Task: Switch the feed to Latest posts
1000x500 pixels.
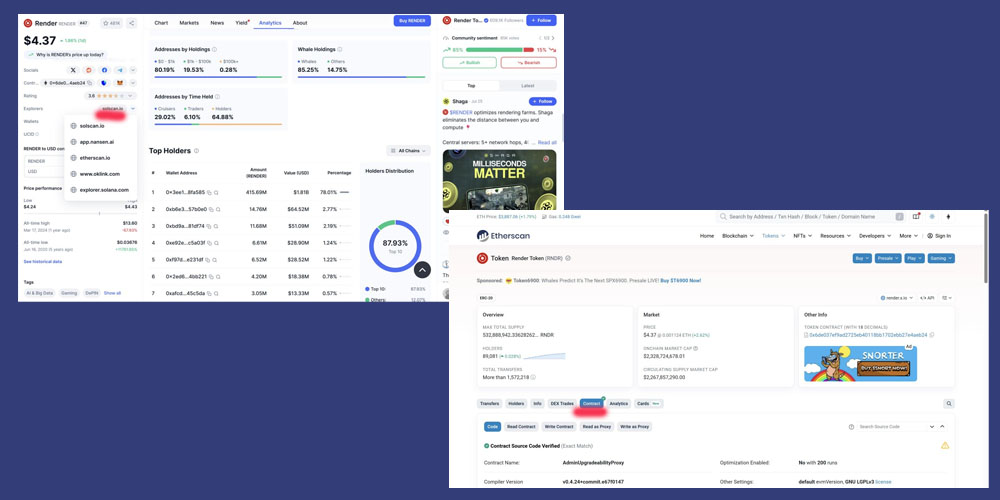Action: (x=526, y=86)
